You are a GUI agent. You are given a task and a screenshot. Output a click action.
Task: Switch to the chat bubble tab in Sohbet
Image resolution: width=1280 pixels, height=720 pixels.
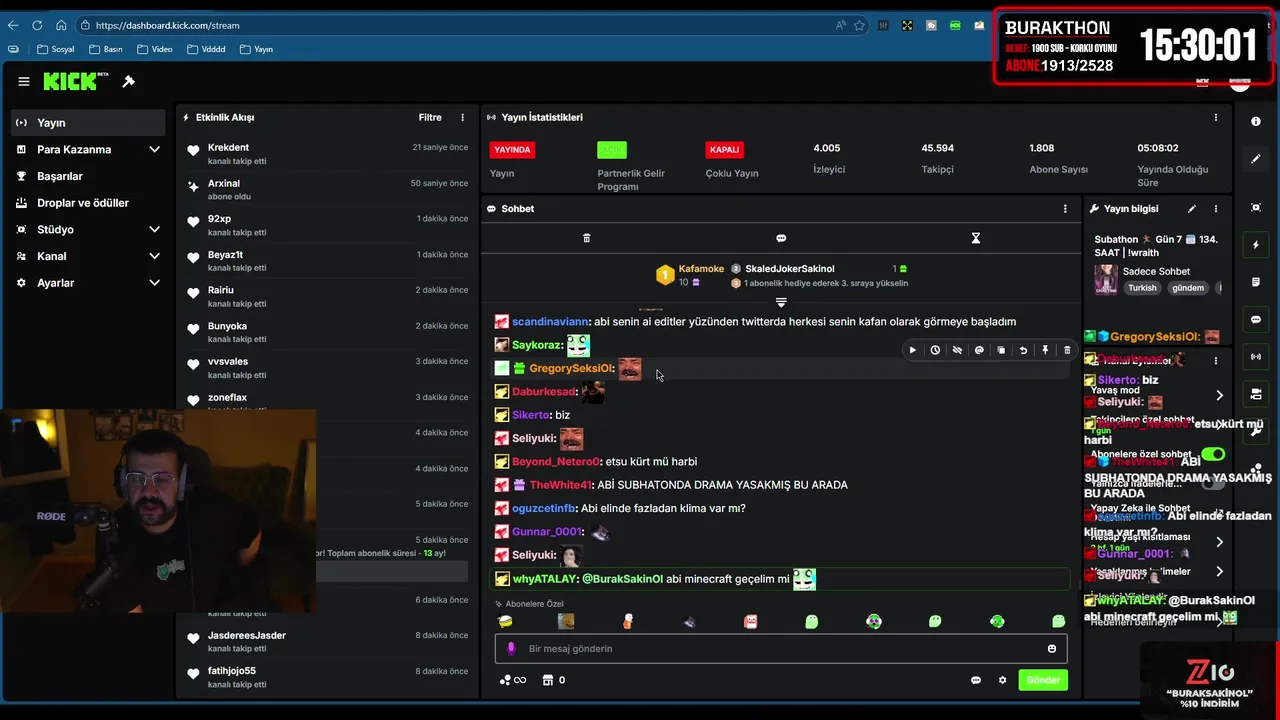[x=781, y=238]
